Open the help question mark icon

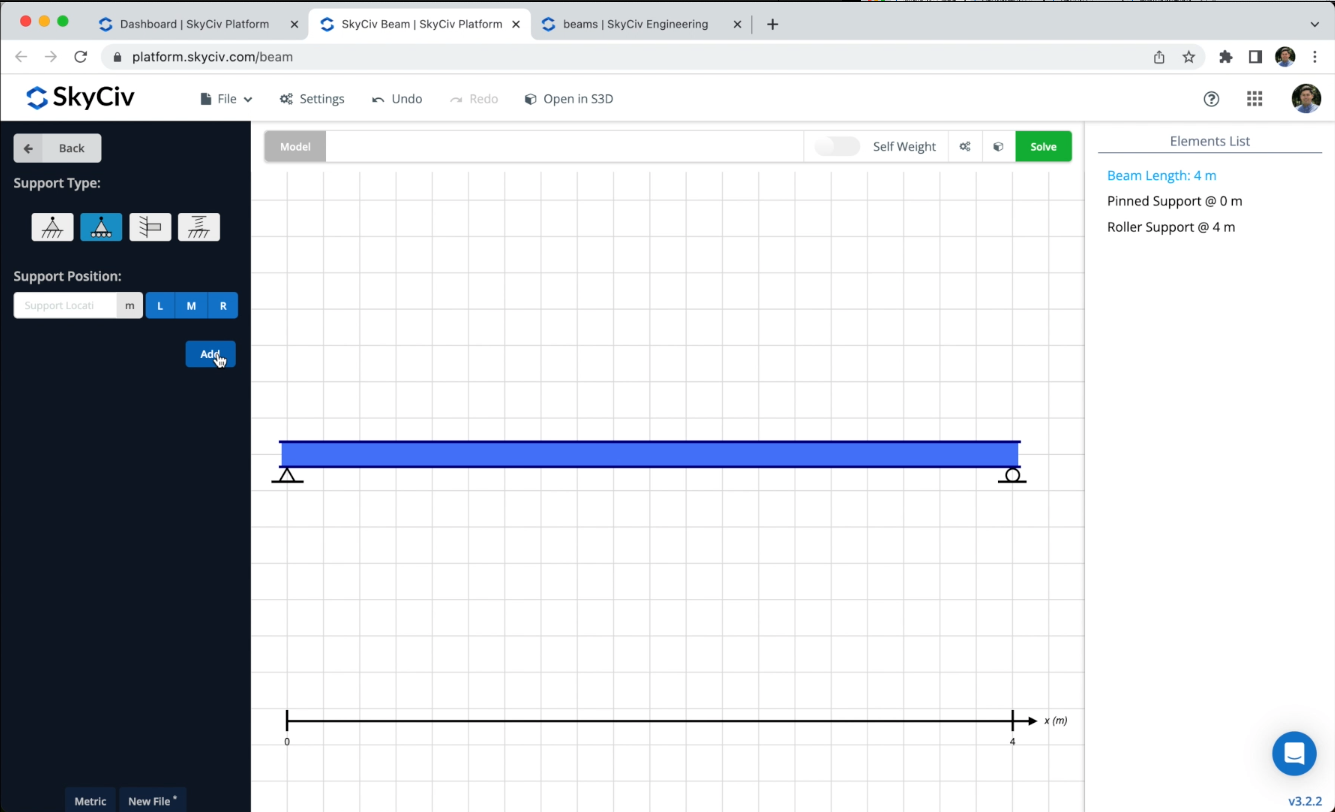1211,99
